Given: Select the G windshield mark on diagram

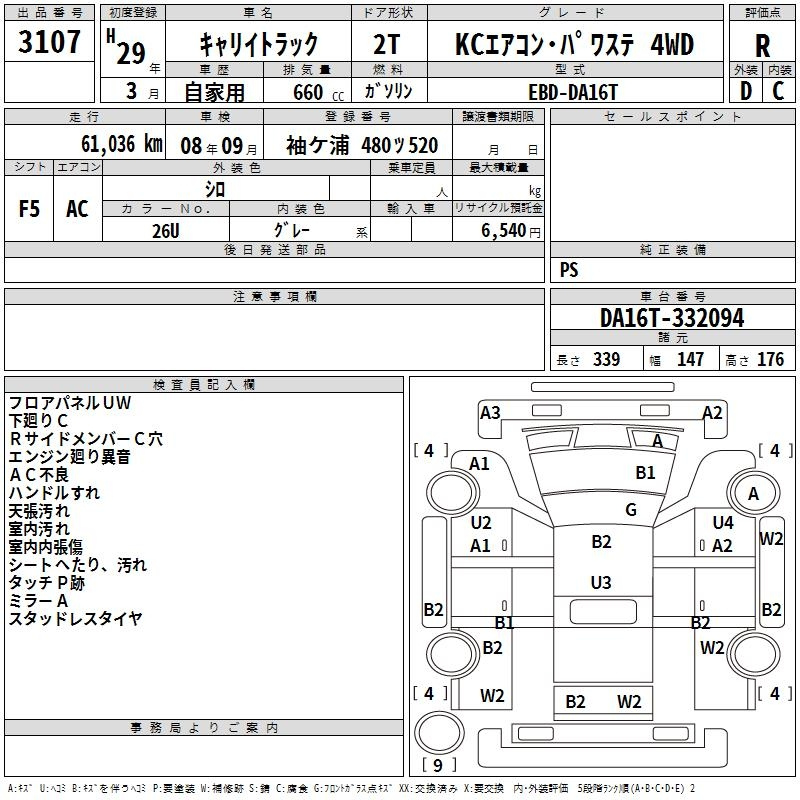Looking at the screenshot, I should [630, 510].
